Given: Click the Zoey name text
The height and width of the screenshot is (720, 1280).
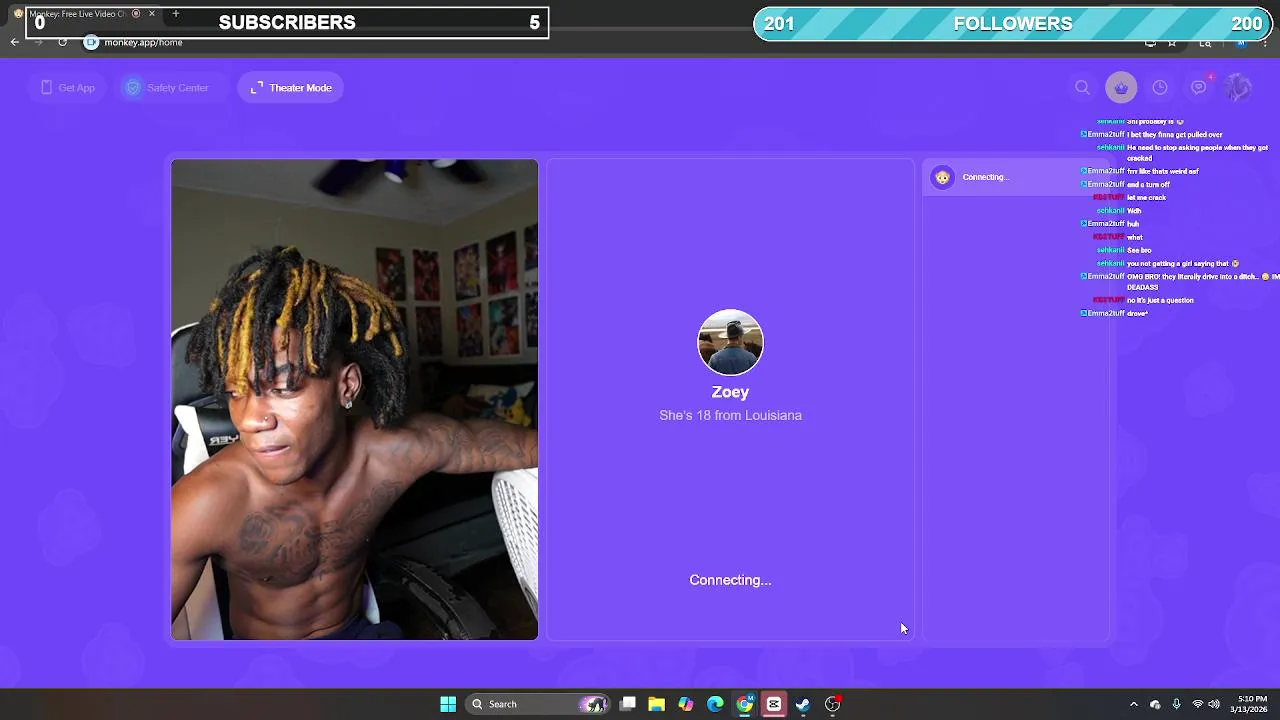Looking at the screenshot, I should coord(730,392).
